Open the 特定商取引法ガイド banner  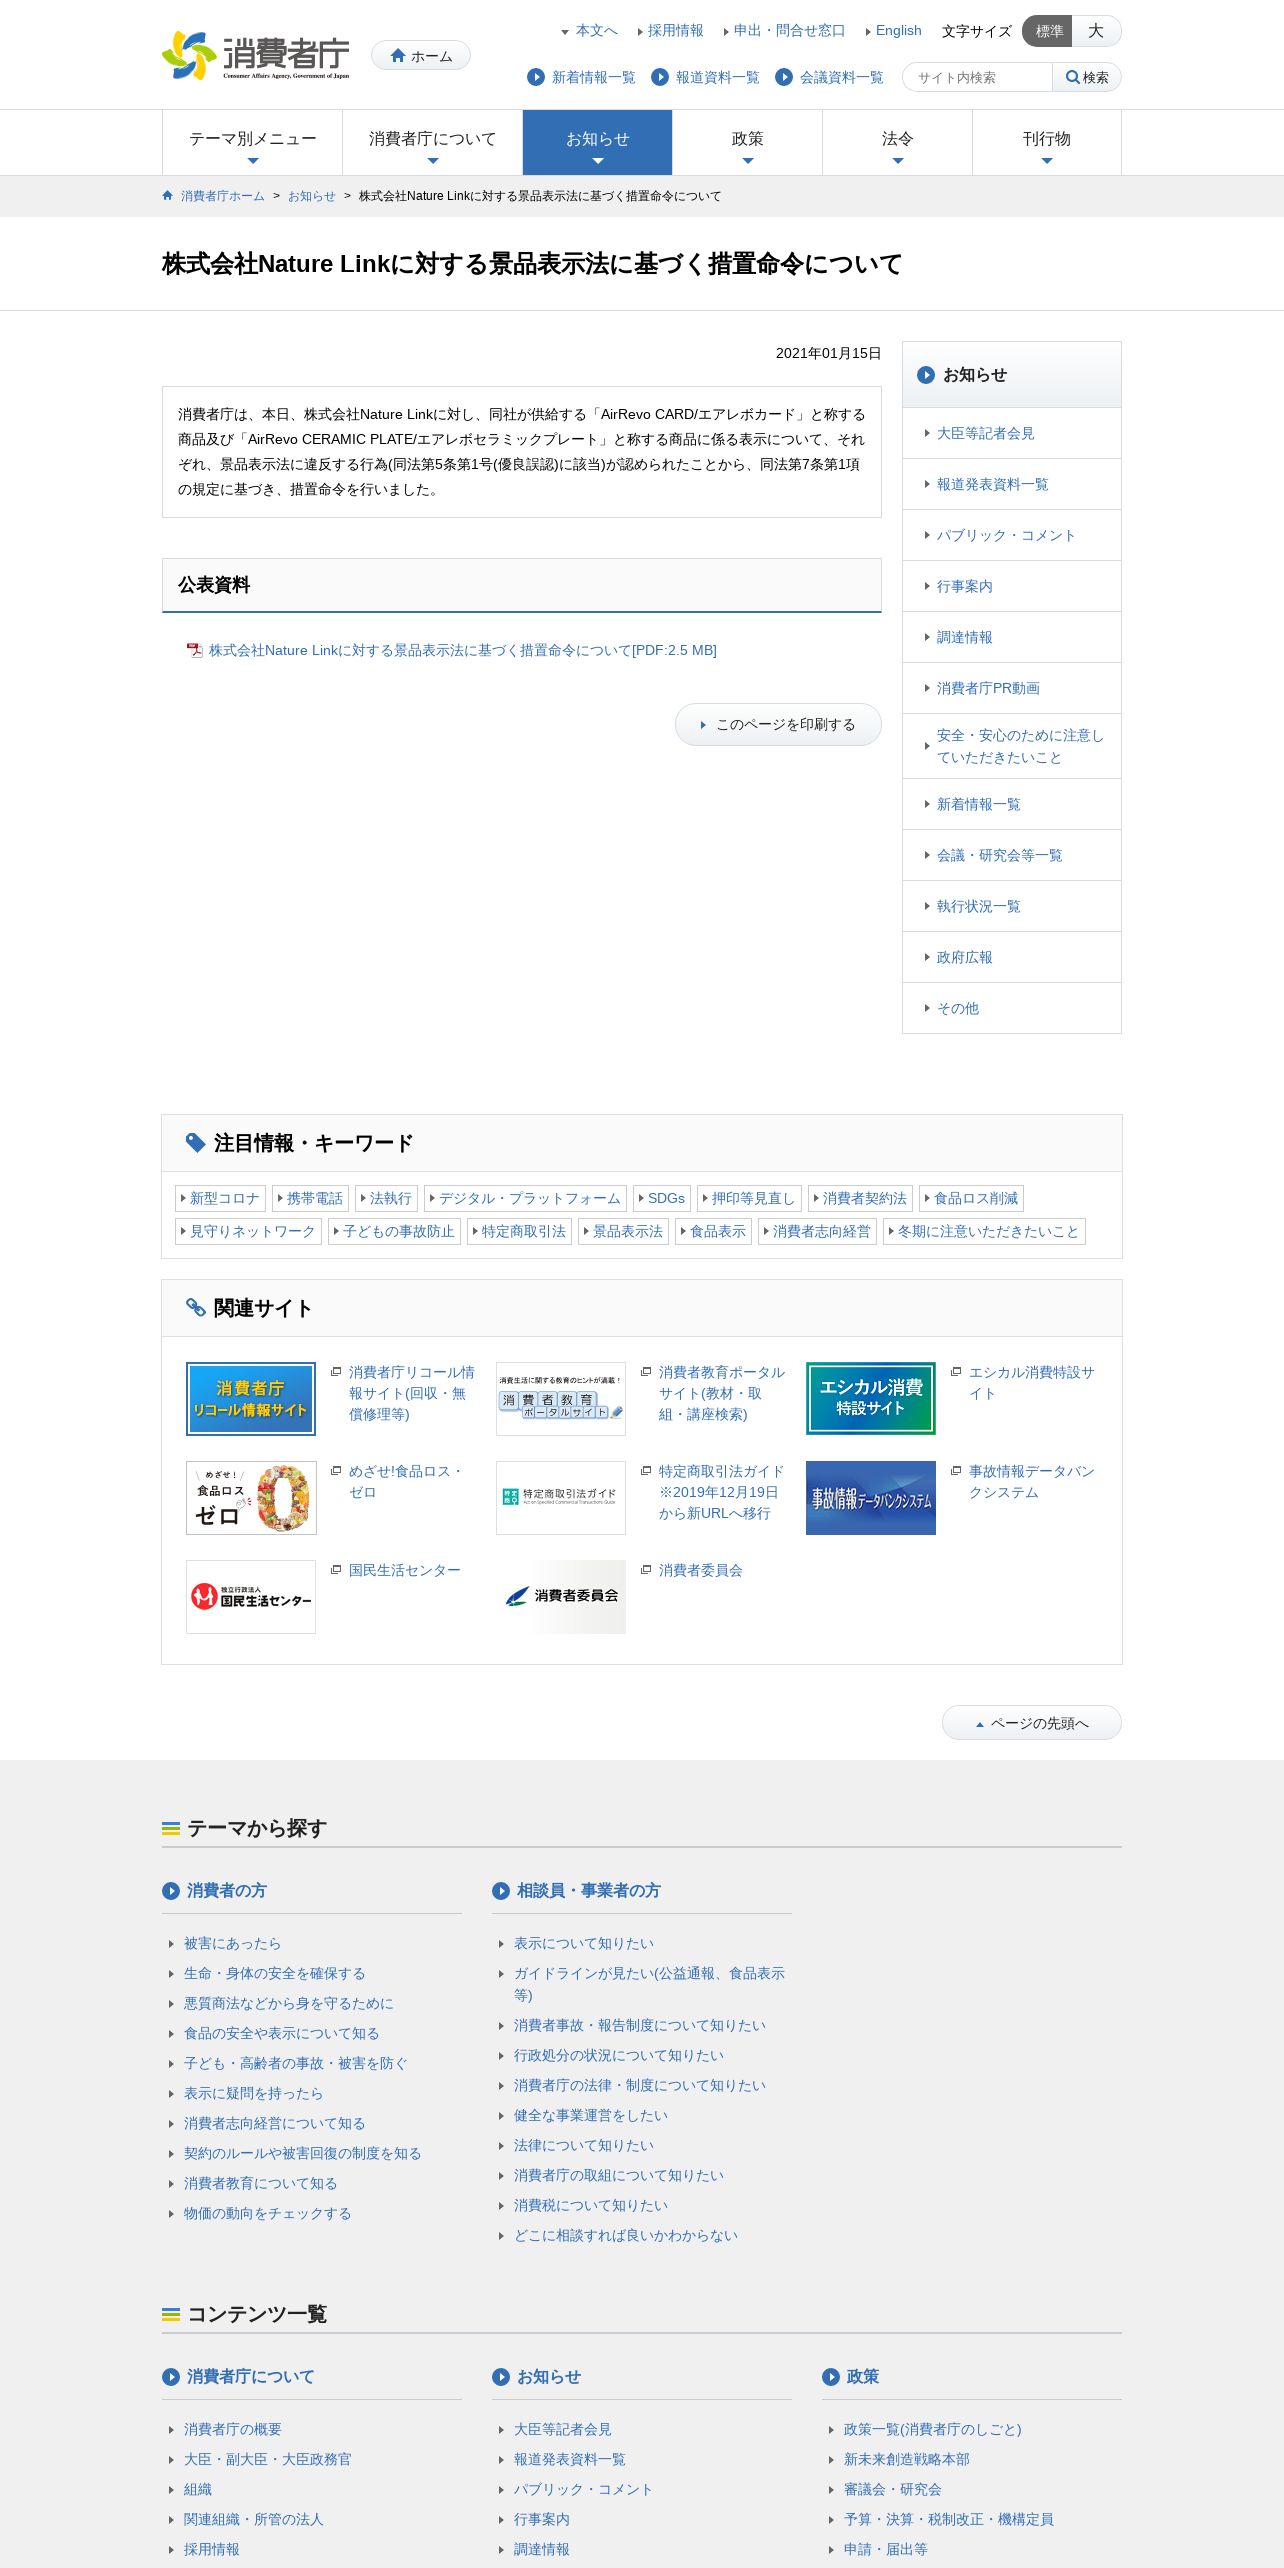pyautogui.click(x=561, y=1498)
